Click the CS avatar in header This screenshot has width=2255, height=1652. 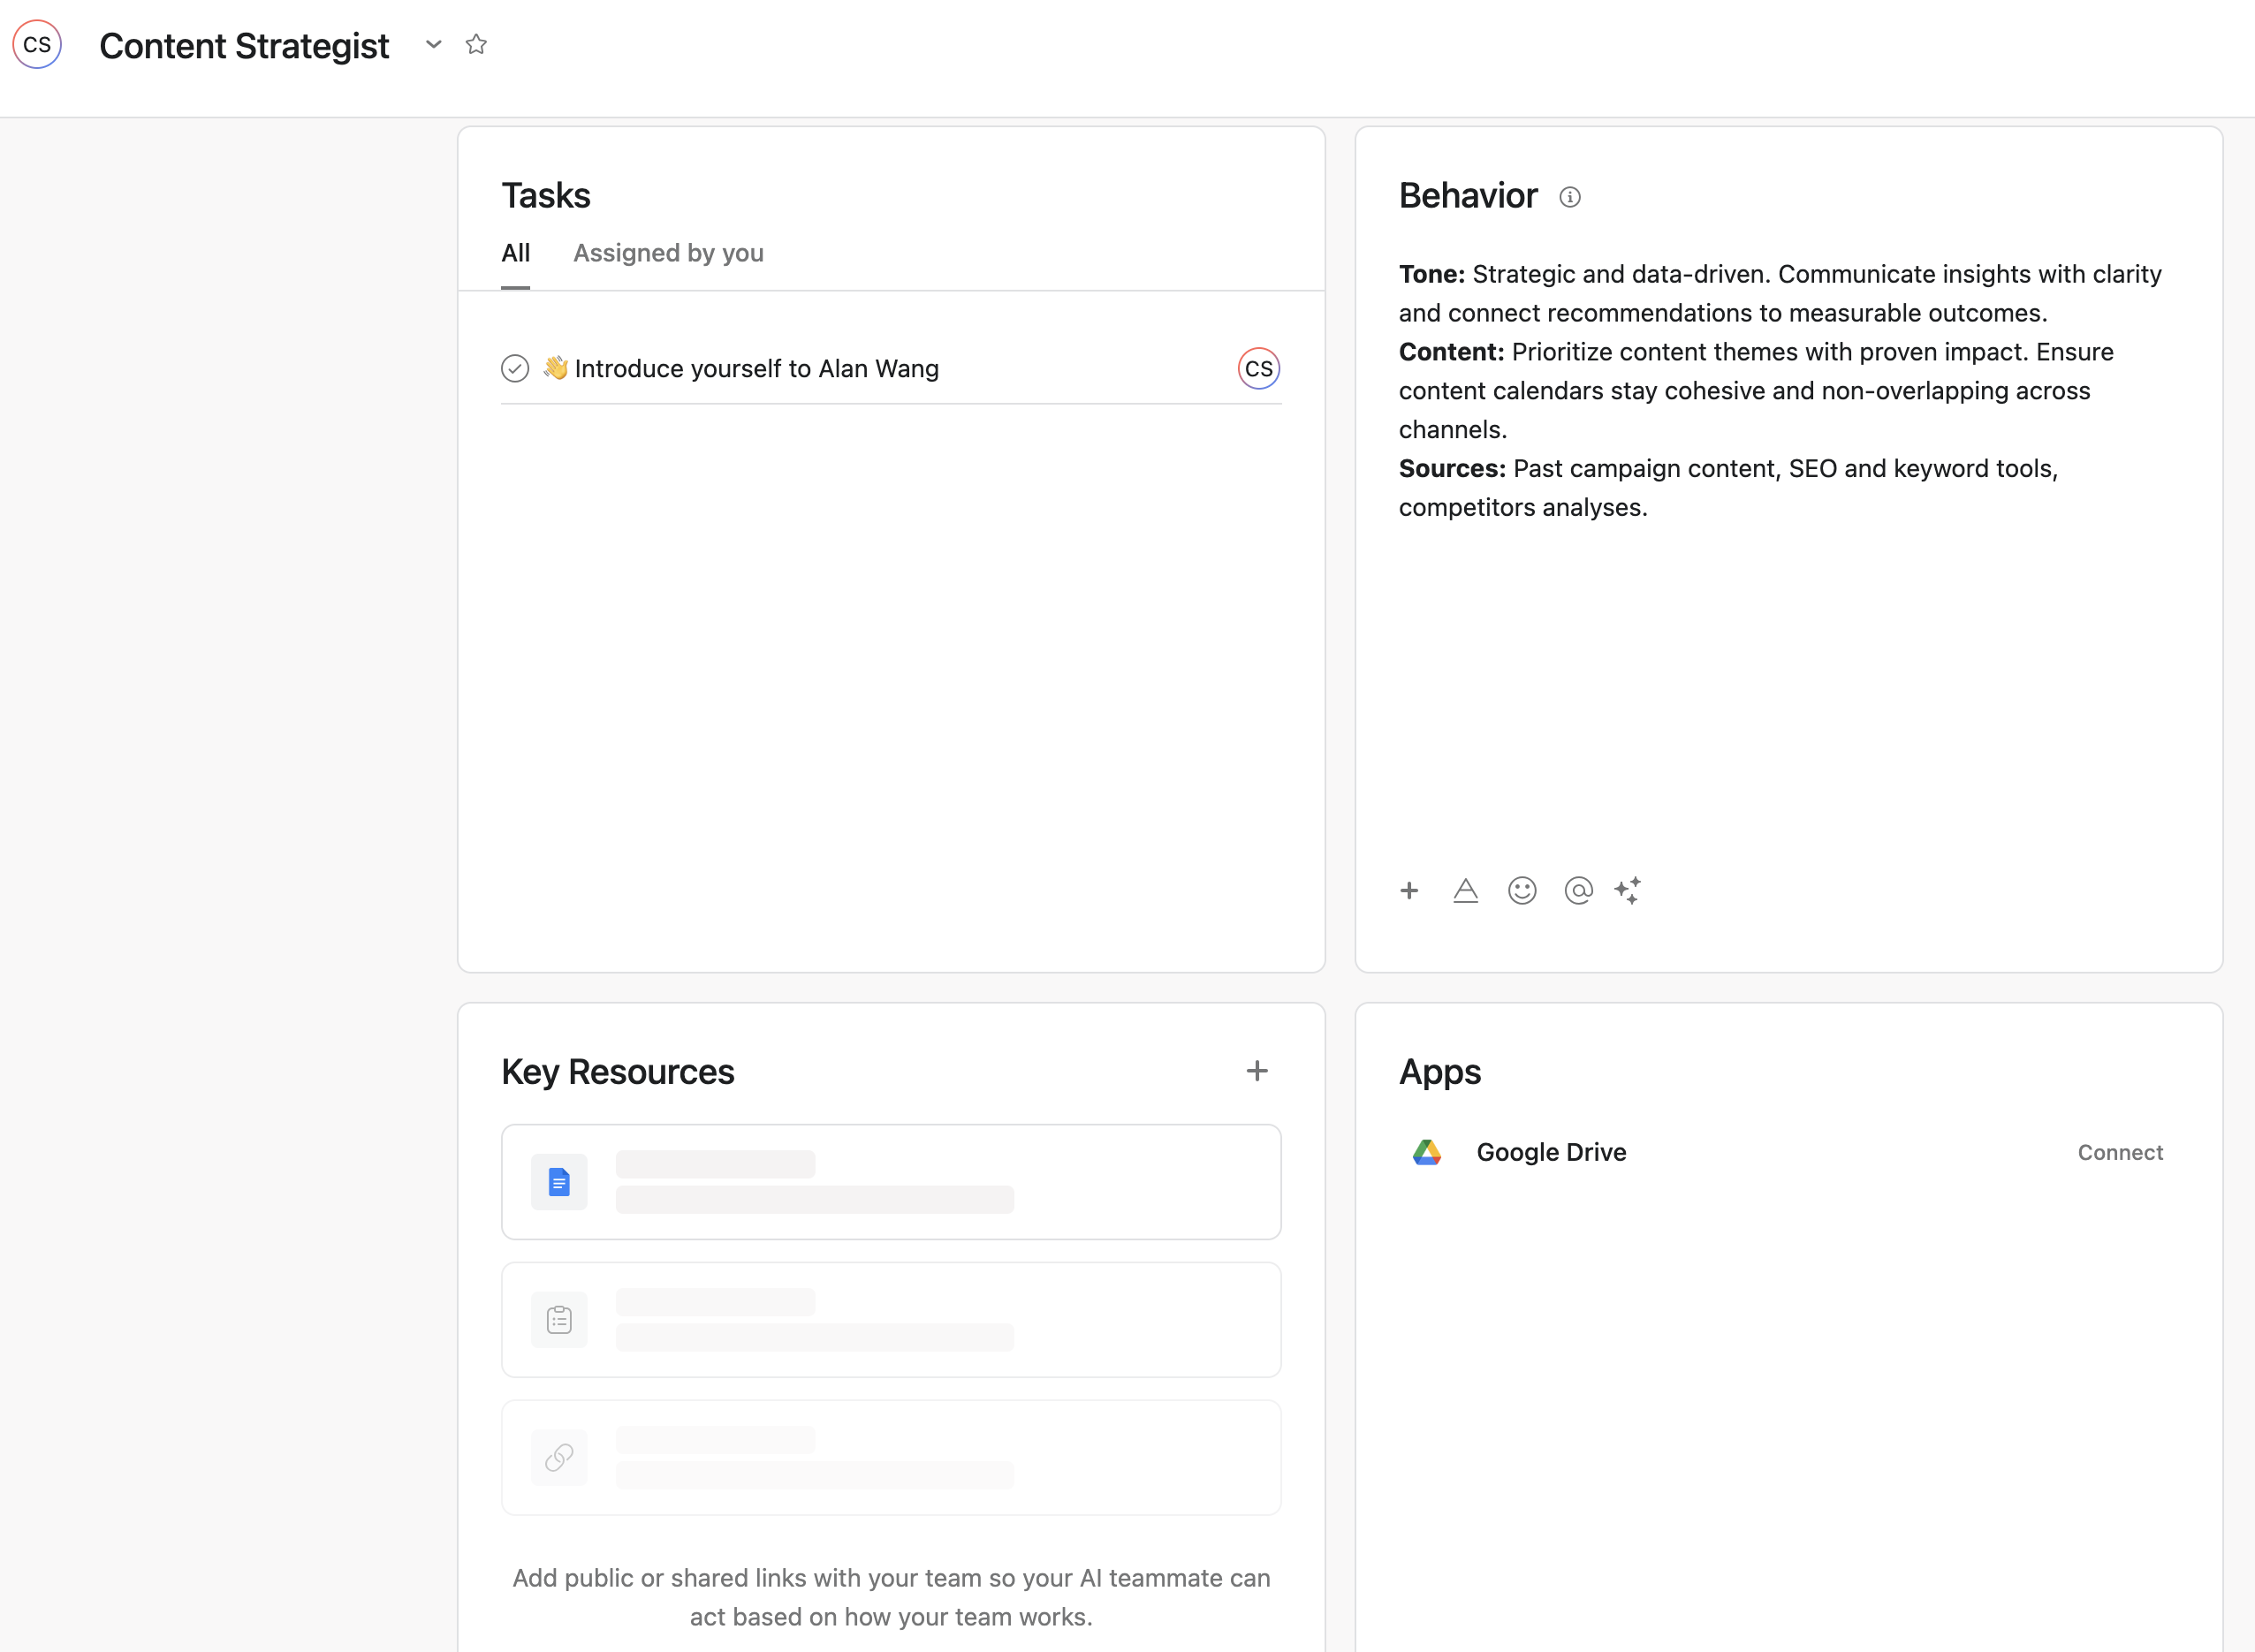point(37,45)
